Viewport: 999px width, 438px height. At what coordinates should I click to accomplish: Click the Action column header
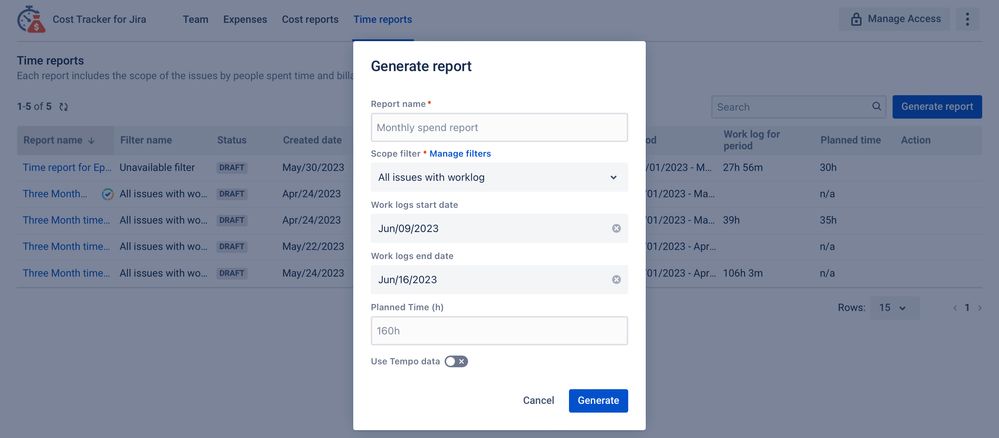[x=916, y=140]
